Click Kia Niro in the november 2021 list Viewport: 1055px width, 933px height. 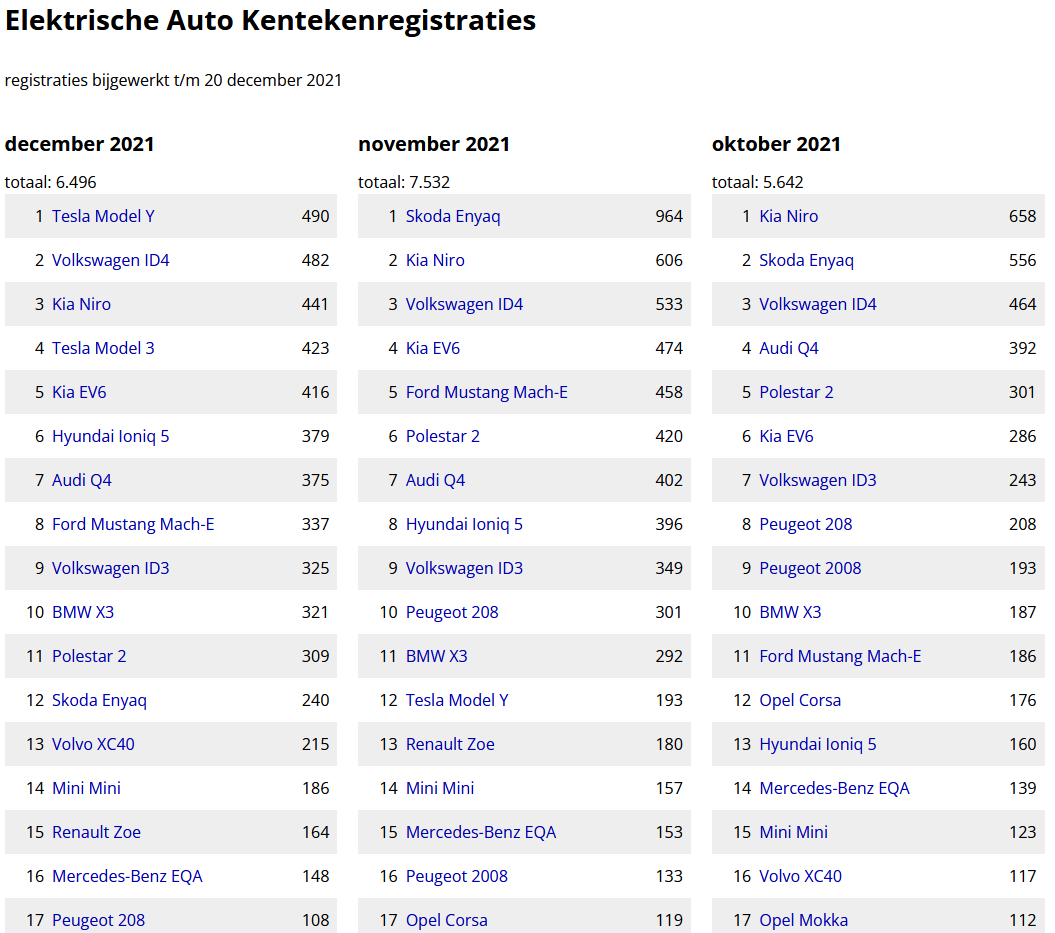[435, 260]
